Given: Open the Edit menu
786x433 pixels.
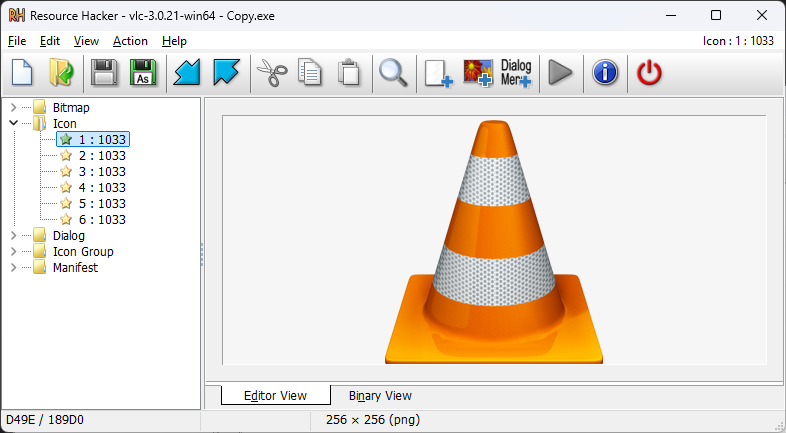Looking at the screenshot, I should tap(50, 41).
